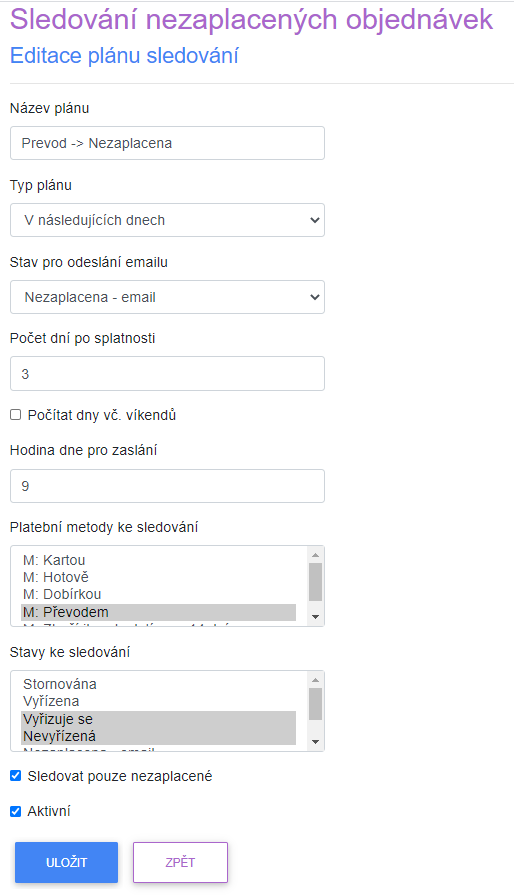Select M: Převodem in payment methods list

[159, 612]
